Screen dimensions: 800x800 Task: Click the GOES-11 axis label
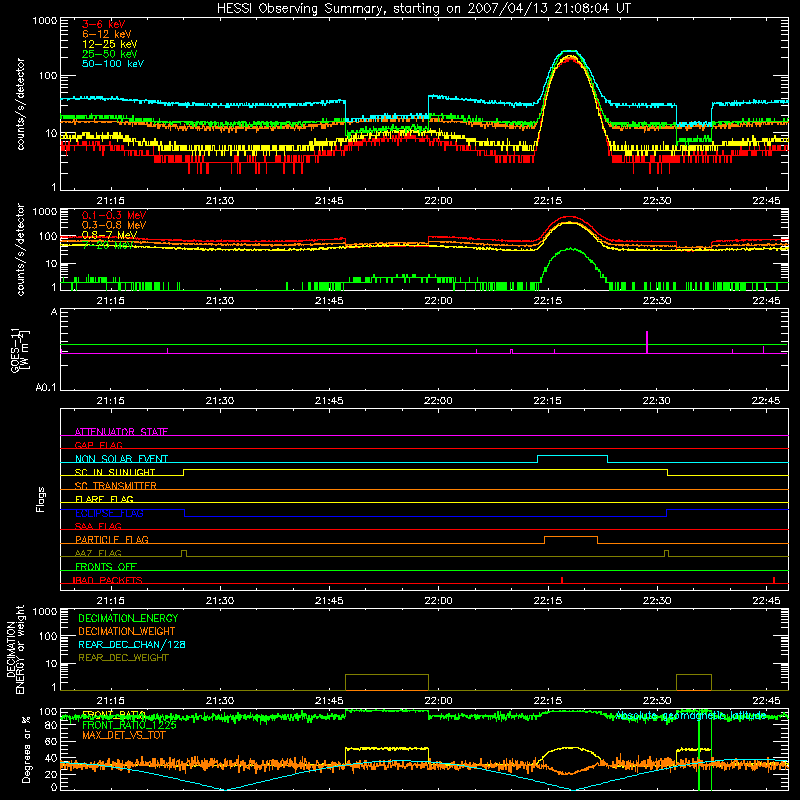[x=18, y=350]
